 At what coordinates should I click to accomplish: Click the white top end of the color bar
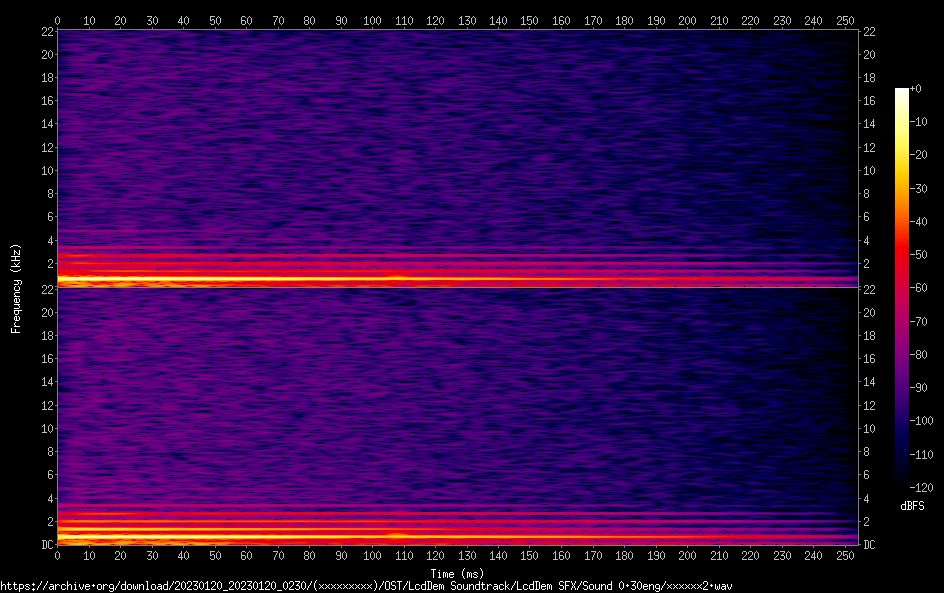(902, 92)
